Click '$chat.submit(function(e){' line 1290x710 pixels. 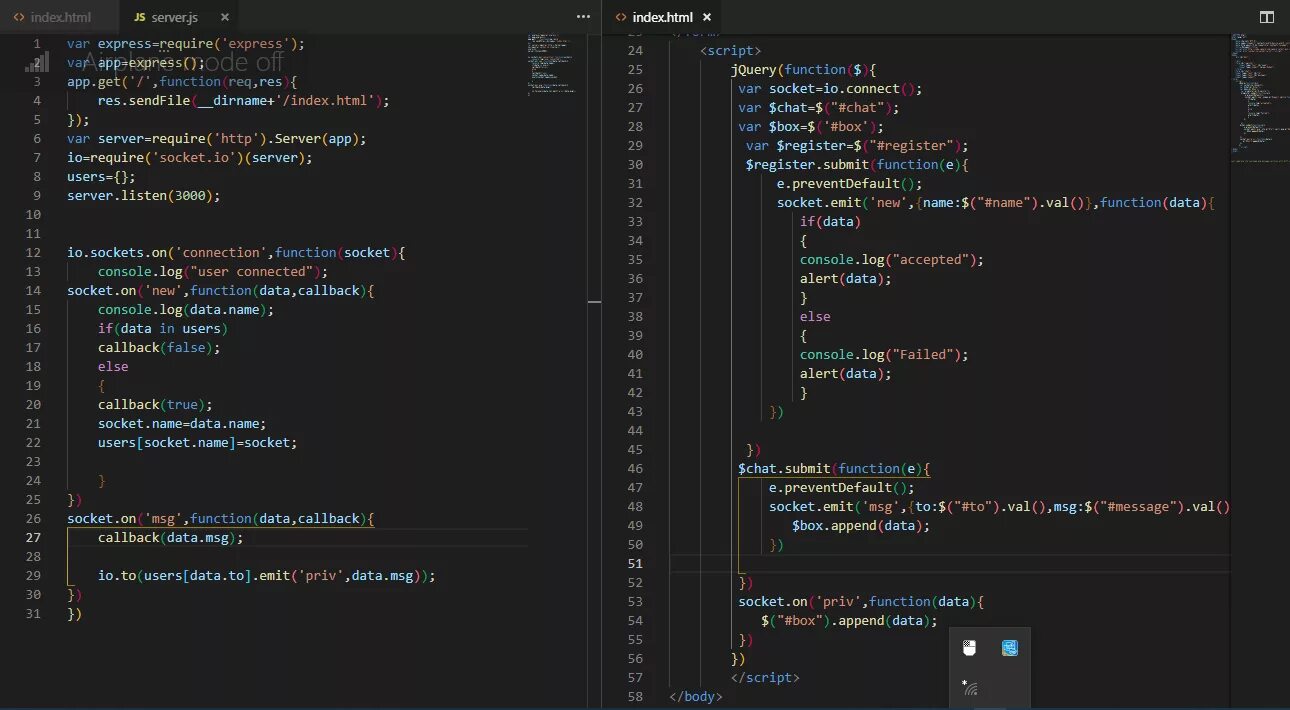835,468
